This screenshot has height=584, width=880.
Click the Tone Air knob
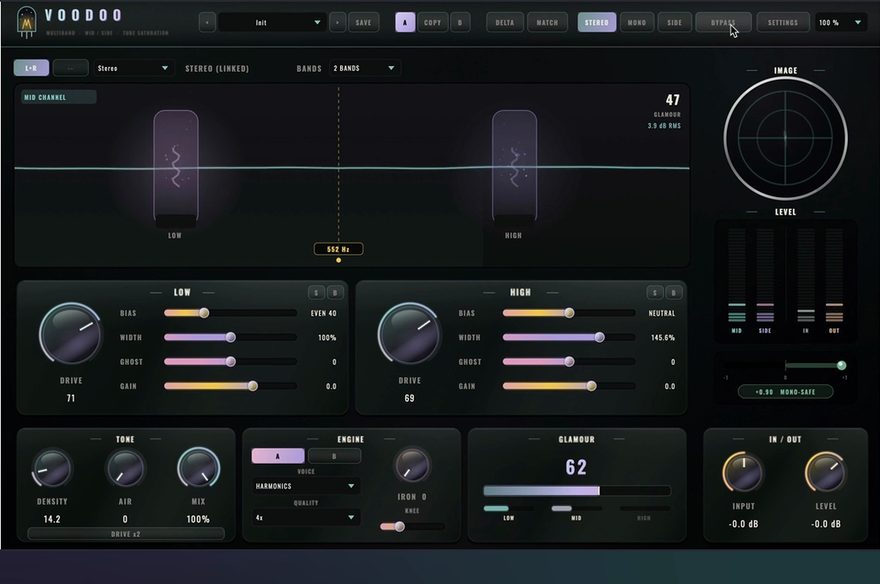coord(126,468)
